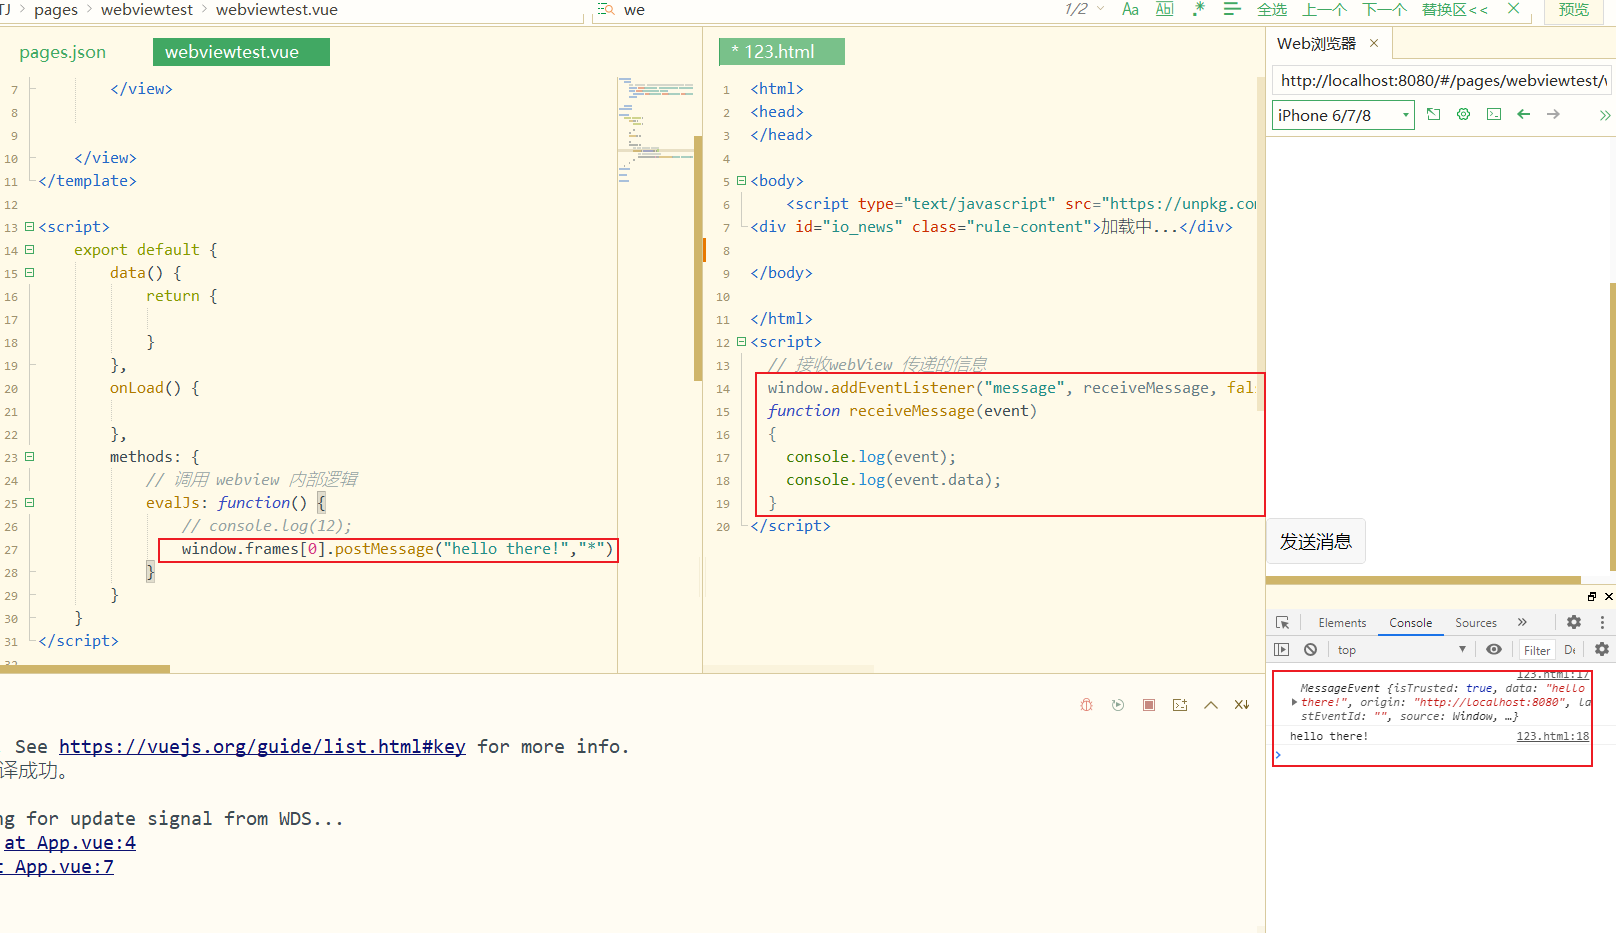Toggle the console sidebar panel
The height and width of the screenshot is (933, 1616).
[1282, 649]
